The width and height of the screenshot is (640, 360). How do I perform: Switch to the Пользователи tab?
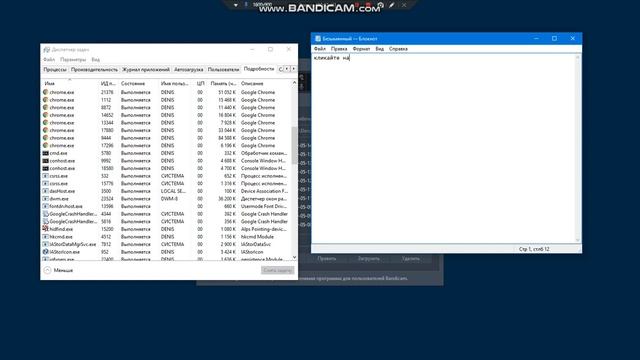pos(223,70)
